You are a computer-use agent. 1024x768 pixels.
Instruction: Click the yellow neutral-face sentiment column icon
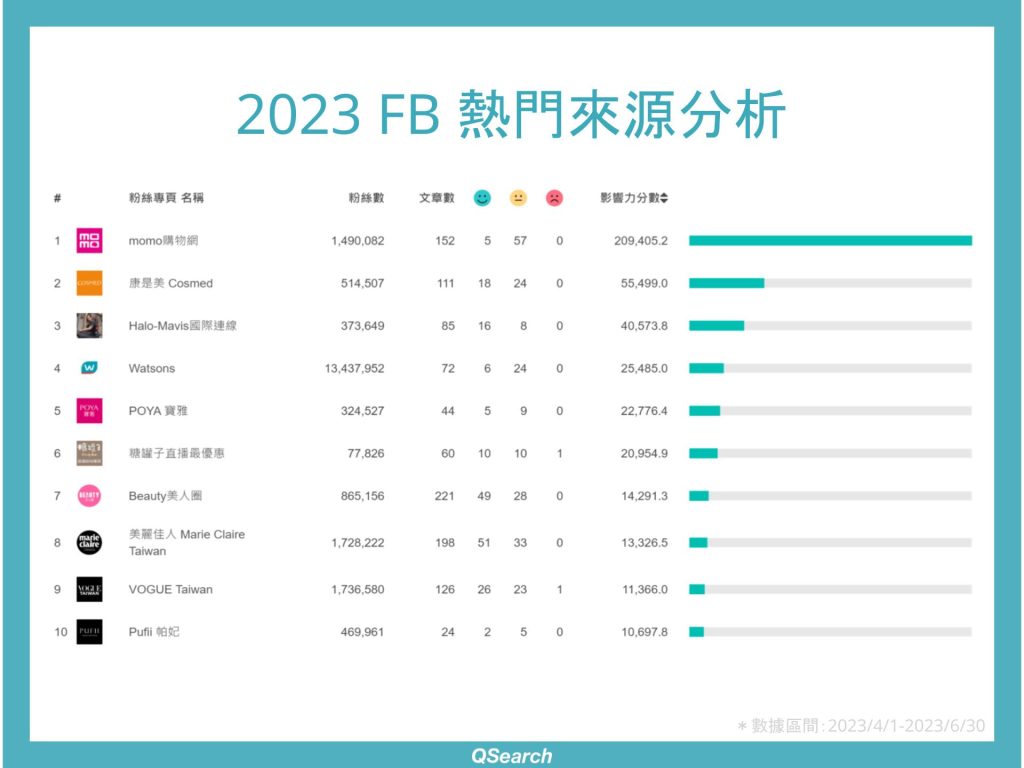pos(519,198)
